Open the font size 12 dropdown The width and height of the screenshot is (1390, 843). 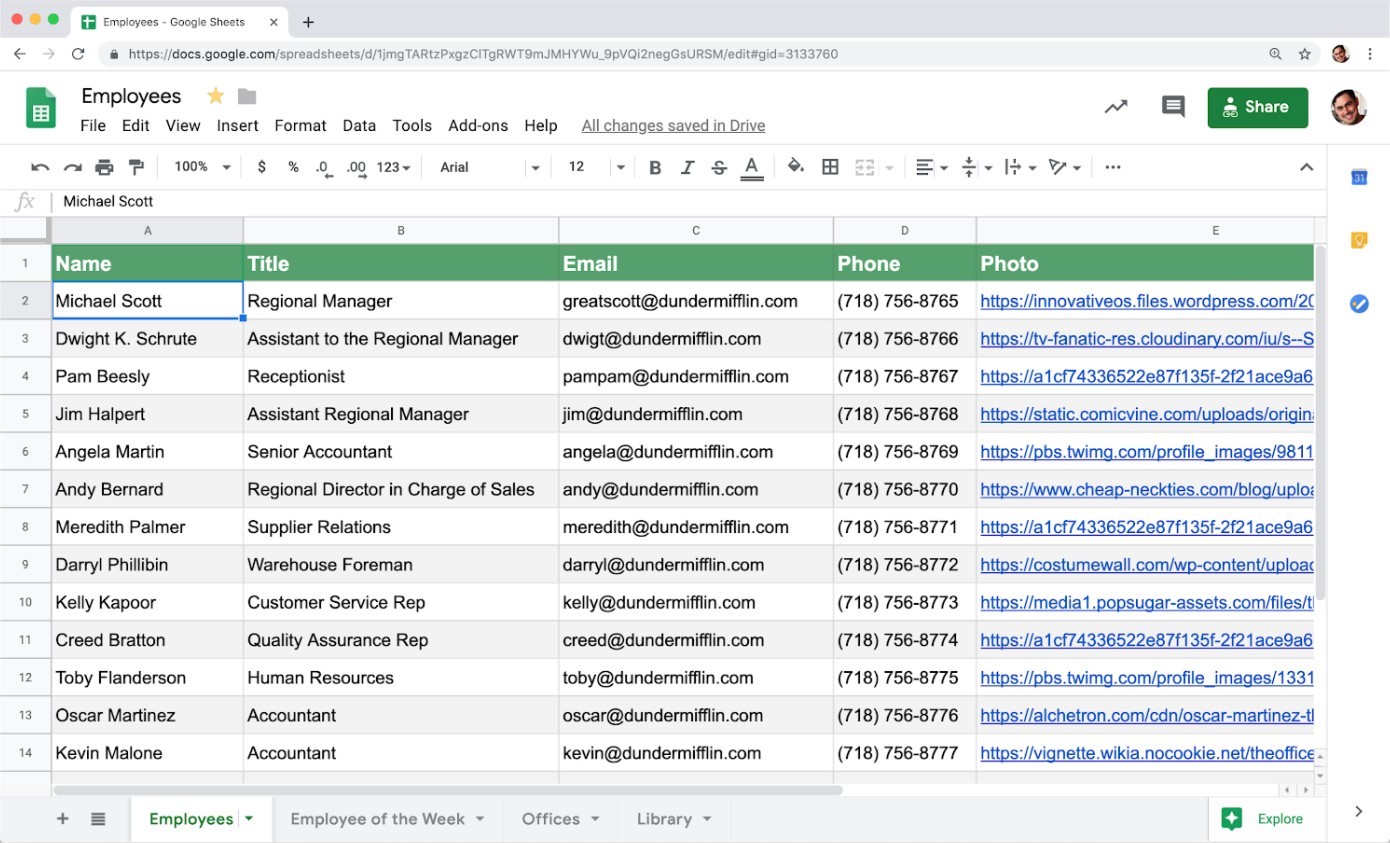tap(597, 167)
